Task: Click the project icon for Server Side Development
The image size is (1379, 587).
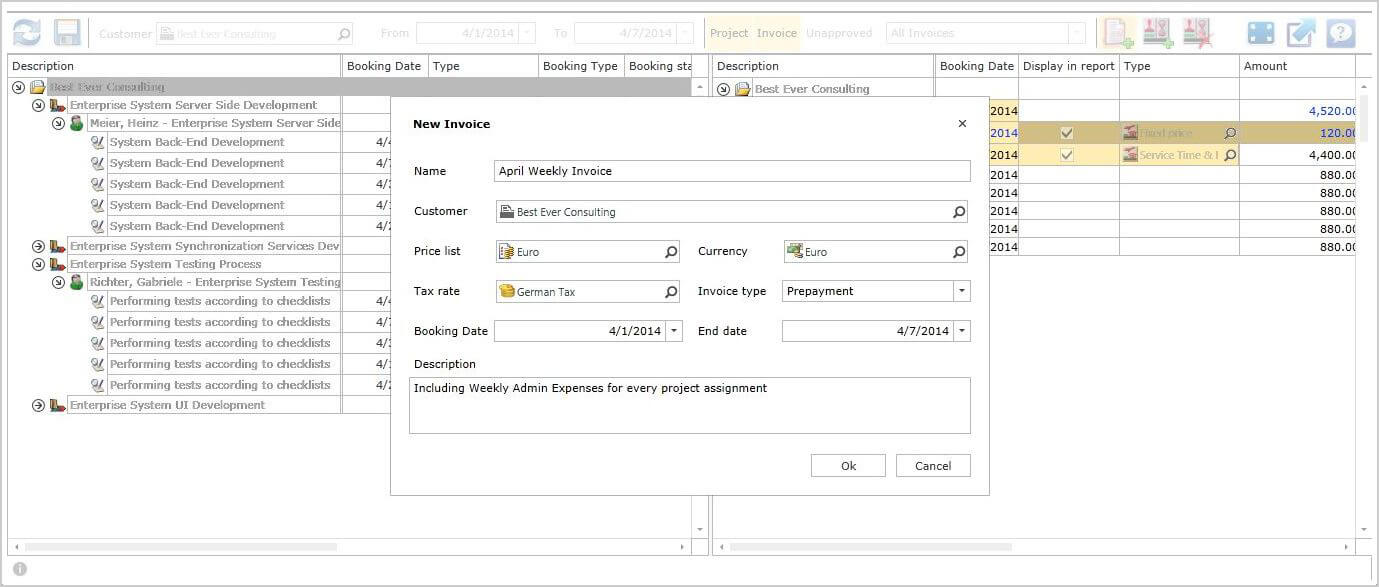Action: (57, 105)
